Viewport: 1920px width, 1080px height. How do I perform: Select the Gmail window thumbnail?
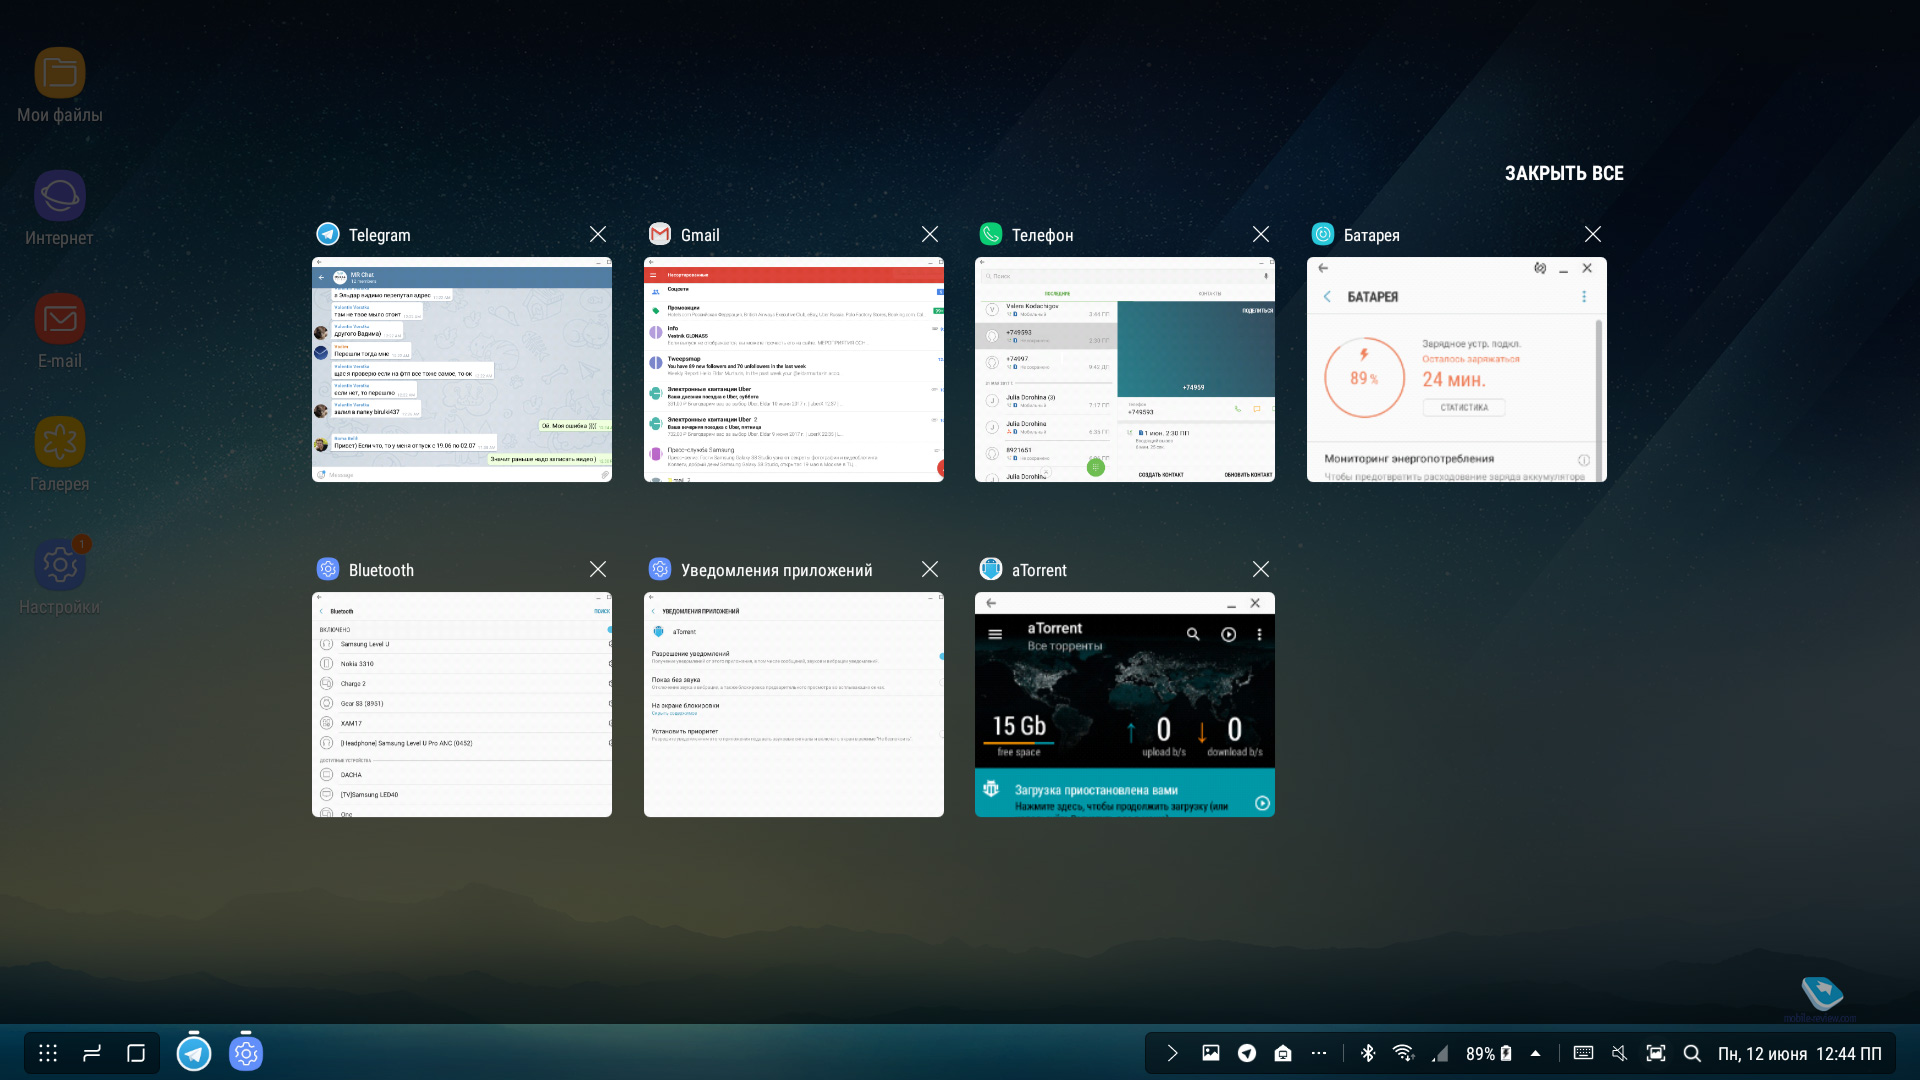(x=794, y=370)
